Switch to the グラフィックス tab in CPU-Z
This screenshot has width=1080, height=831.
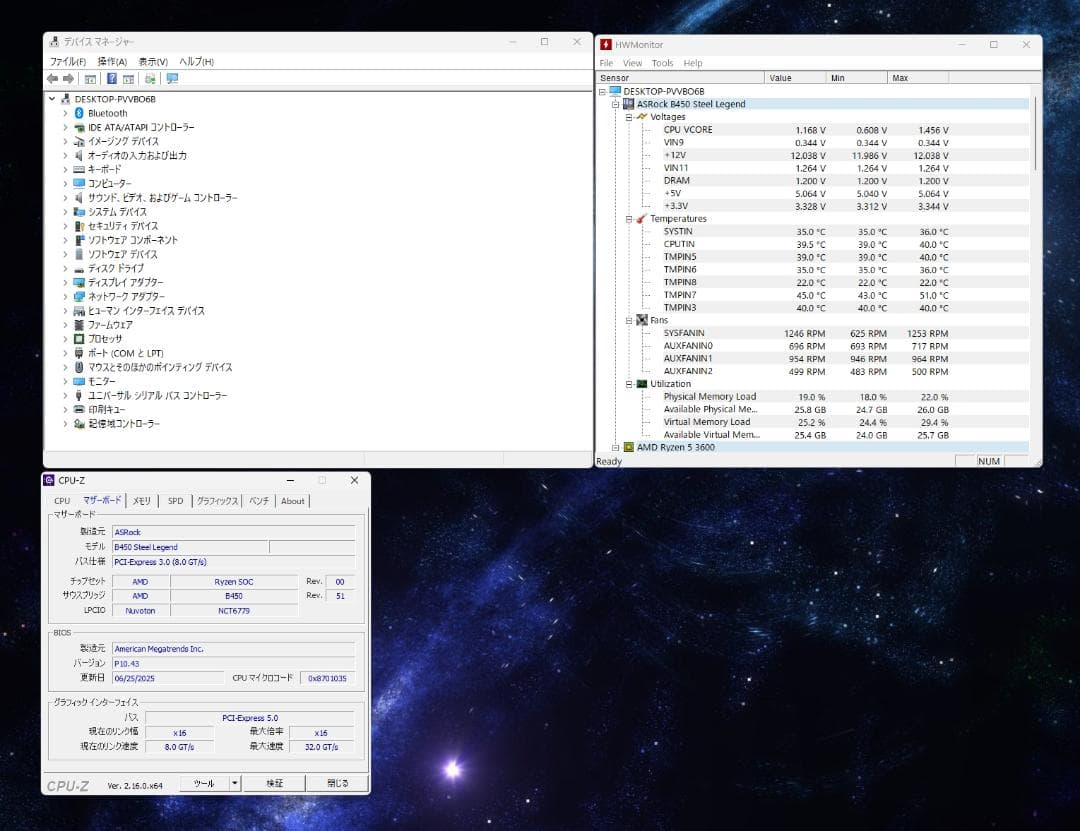click(x=218, y=501)
